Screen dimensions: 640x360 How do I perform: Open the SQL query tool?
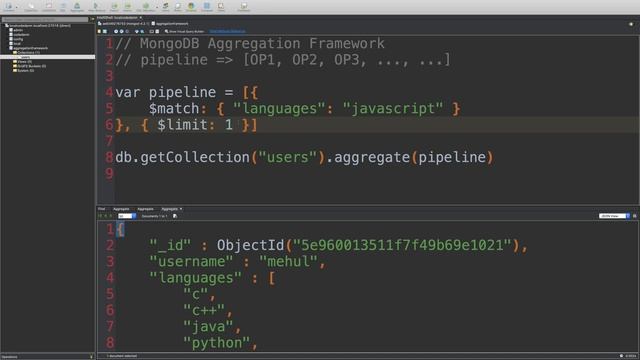(x=63, y=6)
